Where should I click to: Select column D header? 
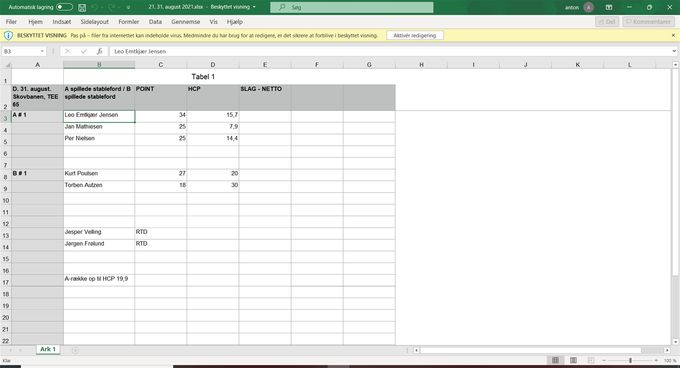click(x=212, y=65)
